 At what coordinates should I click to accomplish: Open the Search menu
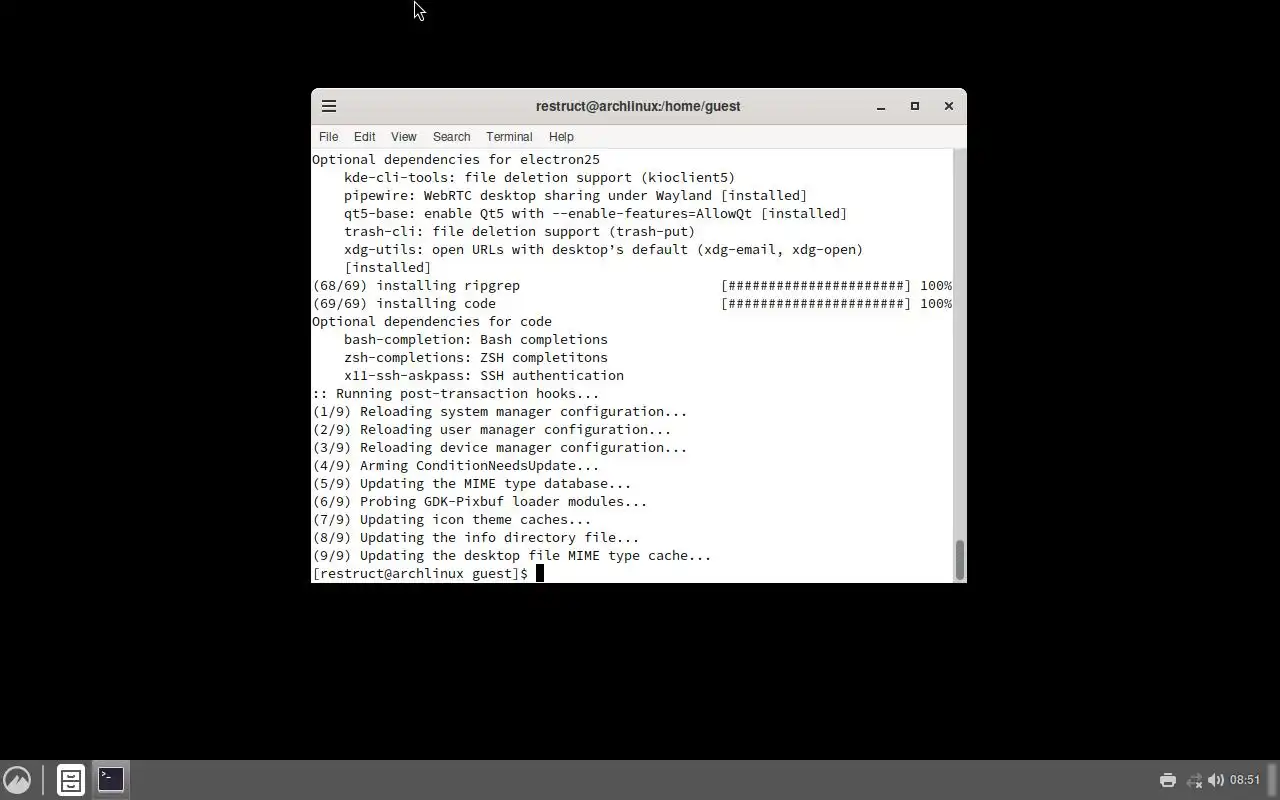coord(451,137)
